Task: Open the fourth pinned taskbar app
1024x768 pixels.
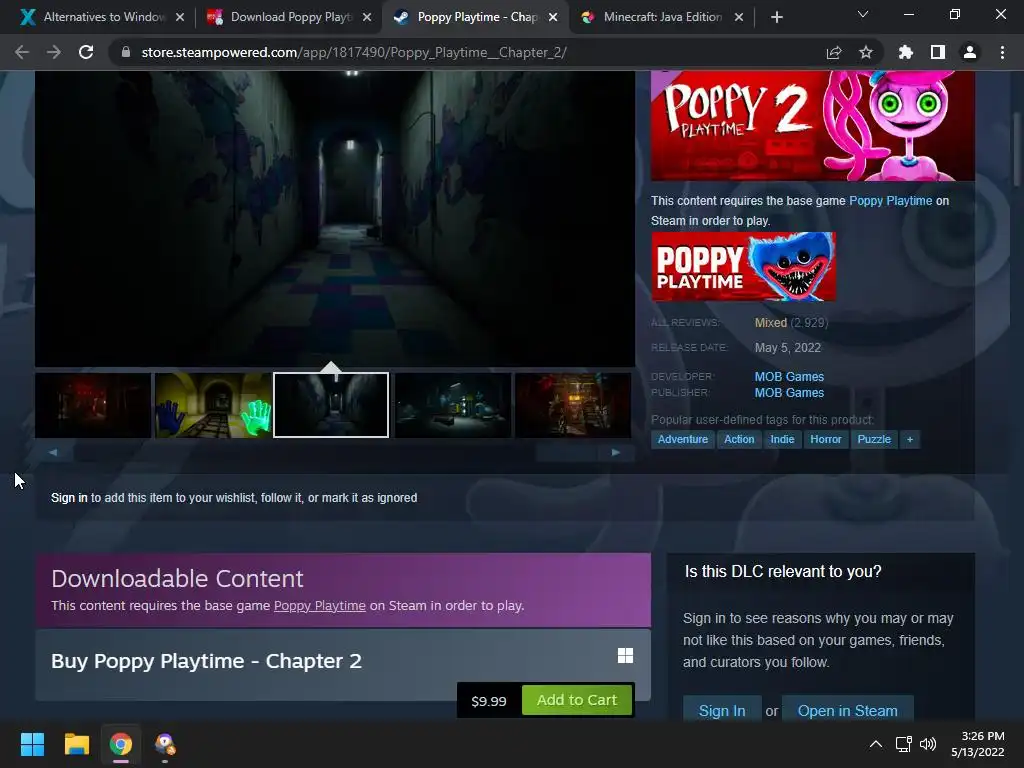Action: tap(165, 744)
